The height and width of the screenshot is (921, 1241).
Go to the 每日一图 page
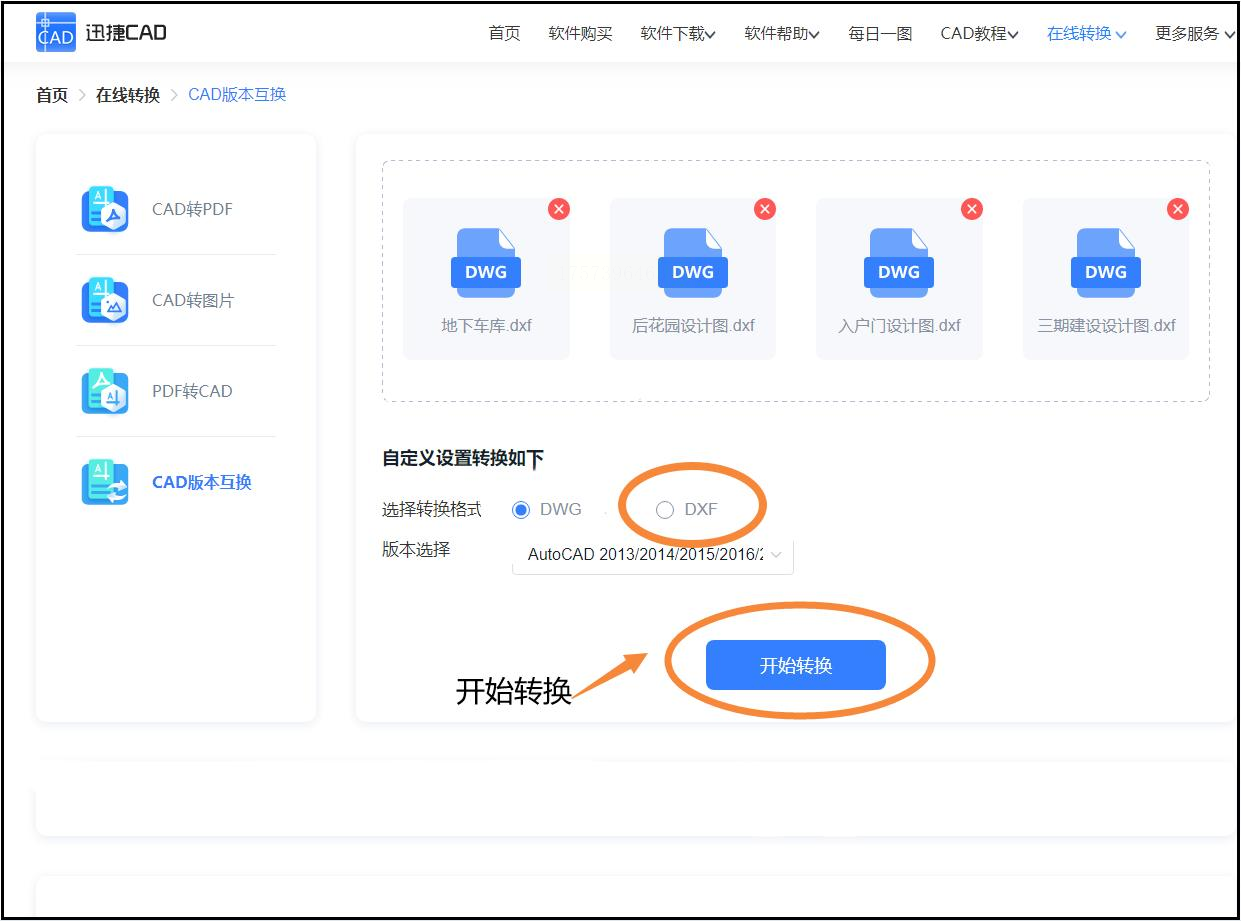point(880,34)
